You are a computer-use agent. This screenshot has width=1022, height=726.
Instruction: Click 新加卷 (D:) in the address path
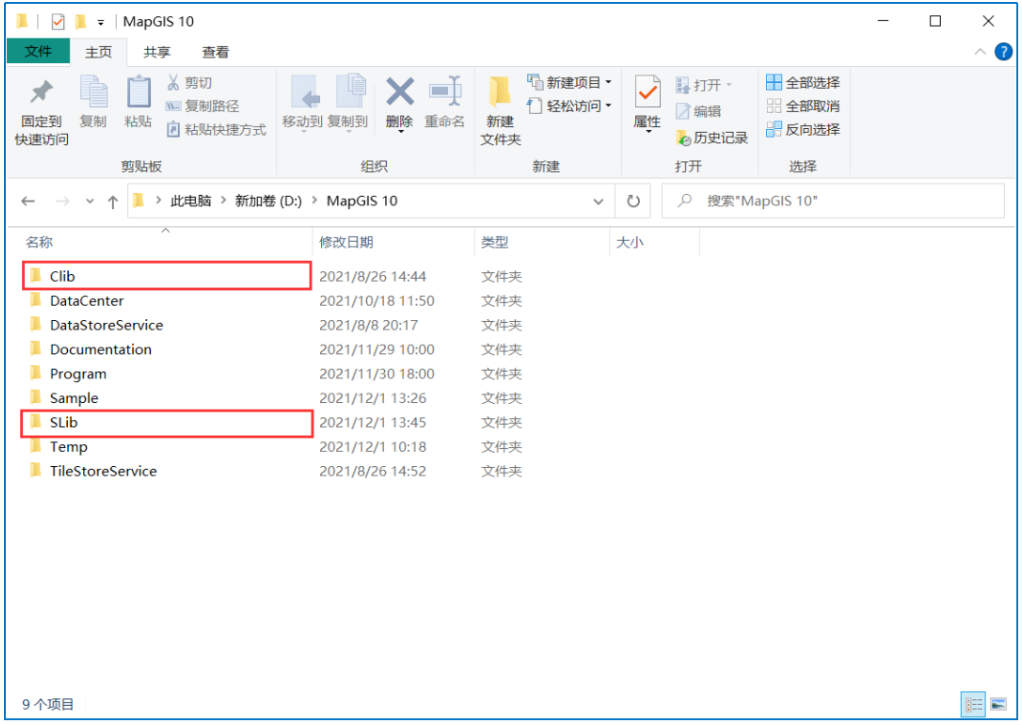(x=269, y=201)
